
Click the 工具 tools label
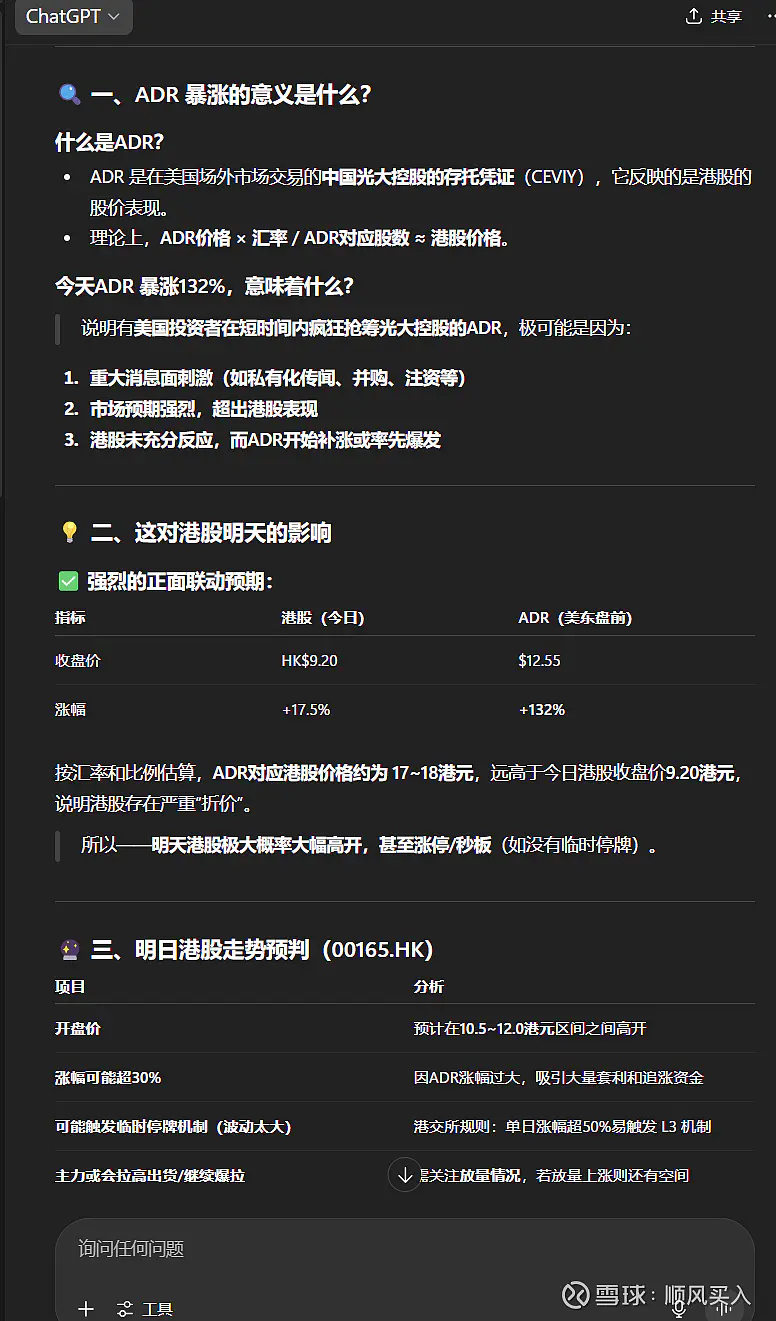(158, 1309)
